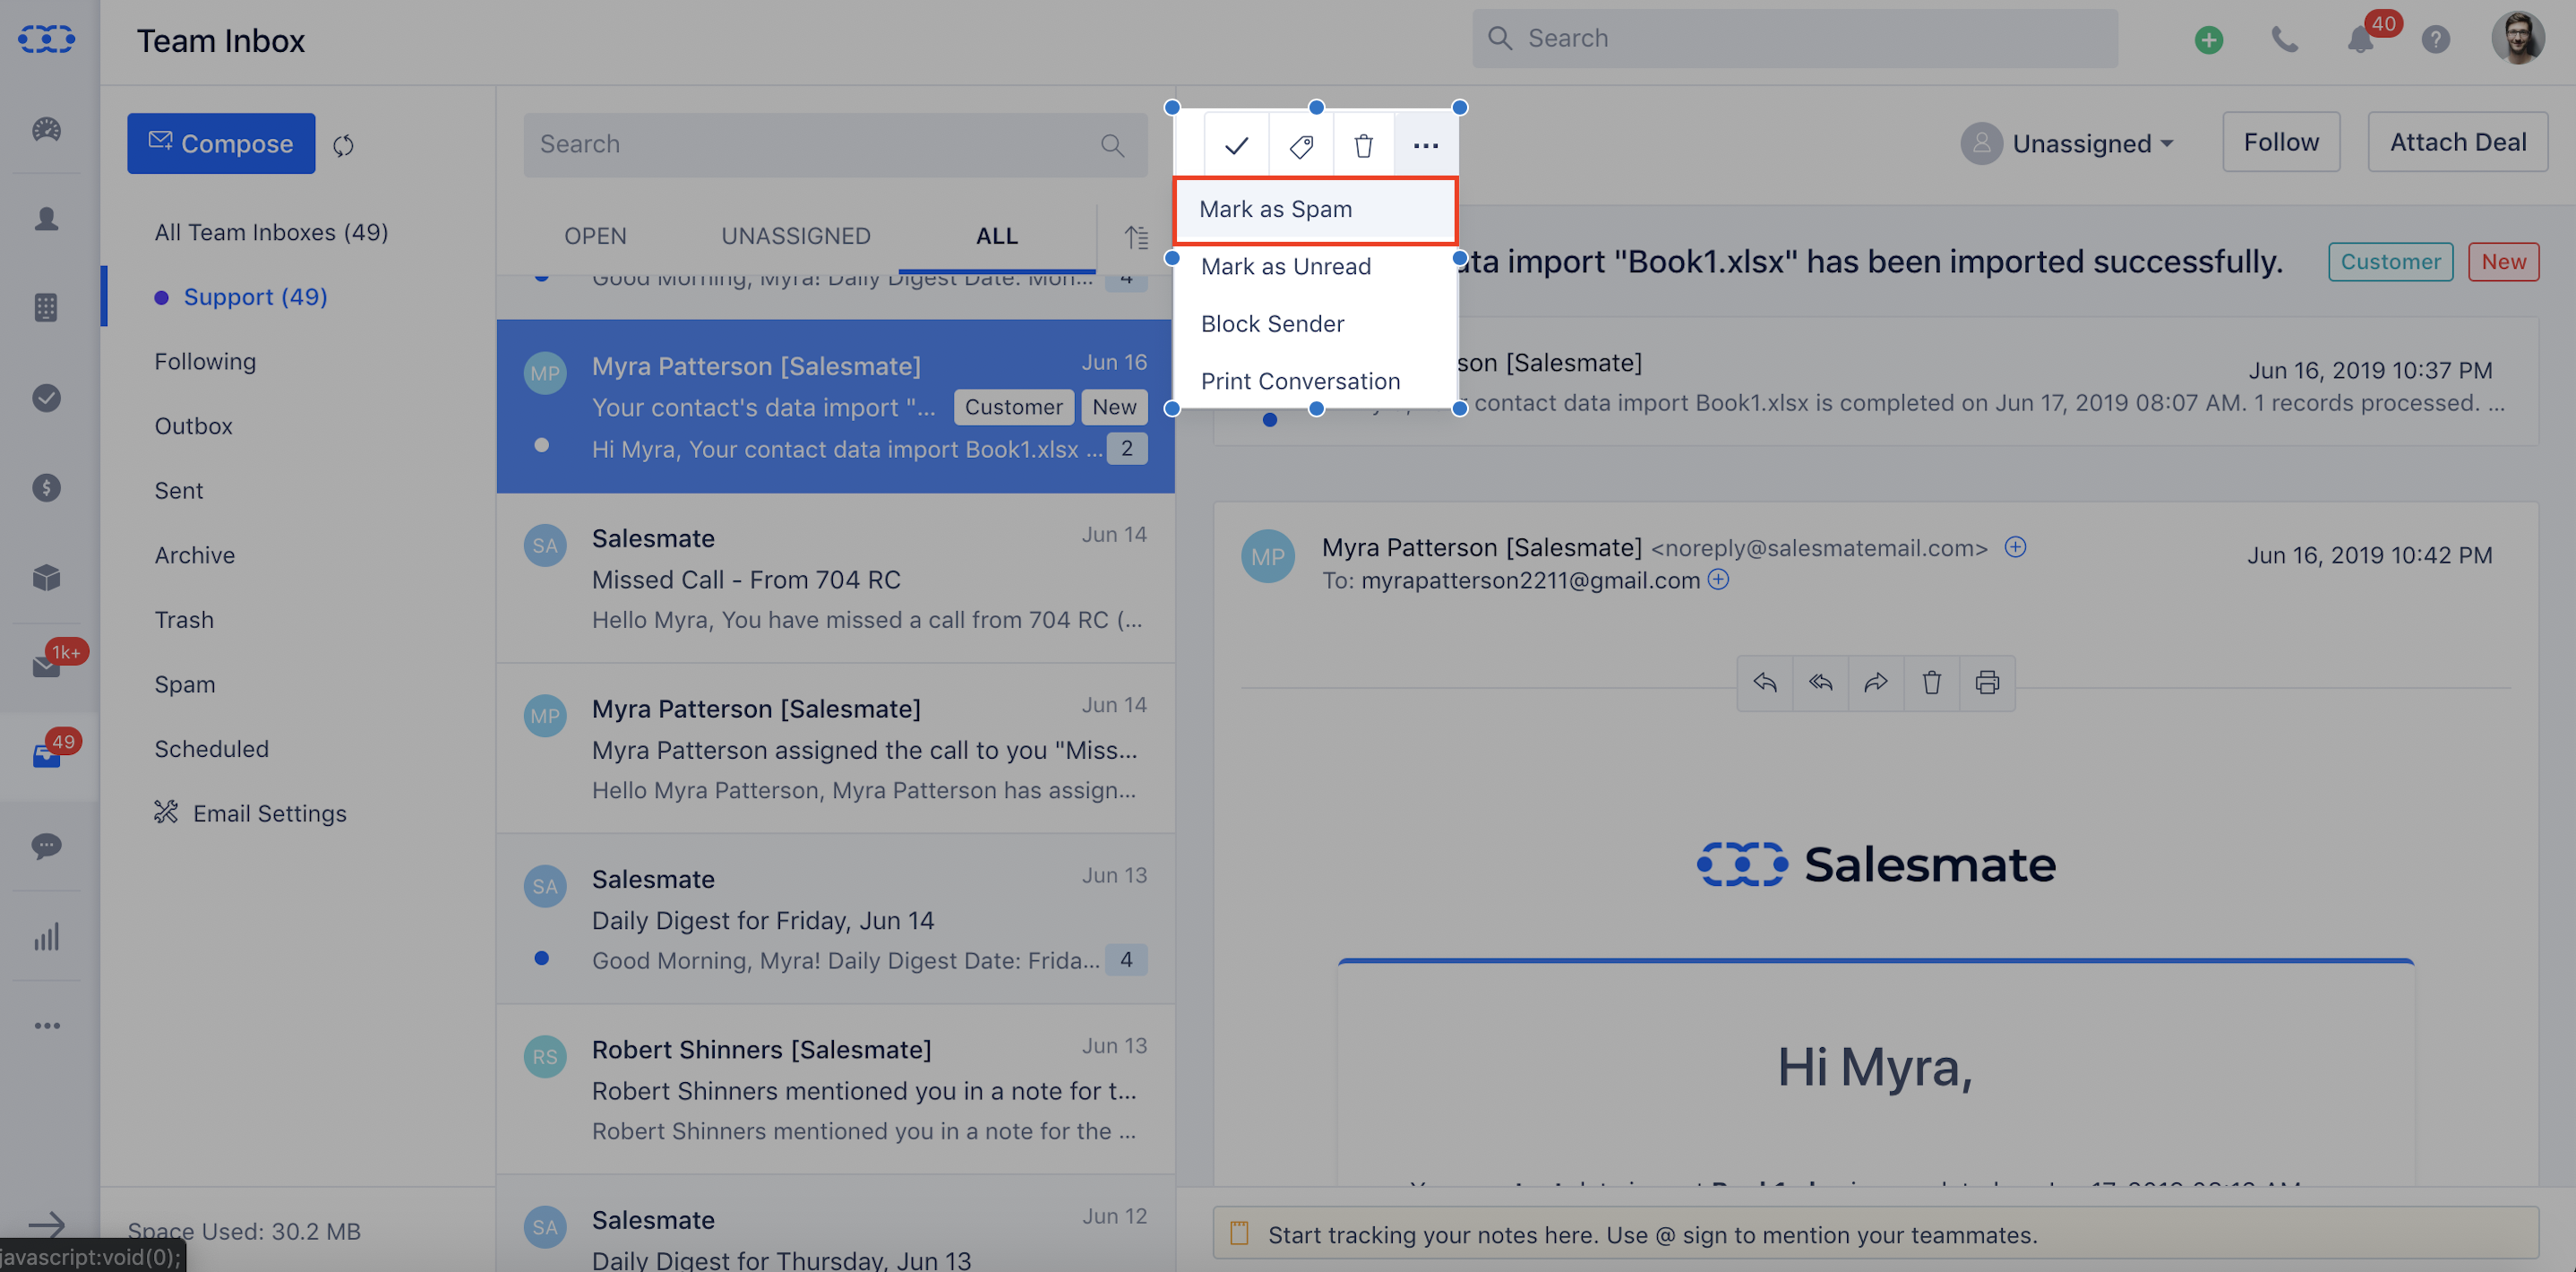The width and height of the screenshot is (2576, 1272).
Task: Select Mark as Unread menu item
Action: [1315, 267]
